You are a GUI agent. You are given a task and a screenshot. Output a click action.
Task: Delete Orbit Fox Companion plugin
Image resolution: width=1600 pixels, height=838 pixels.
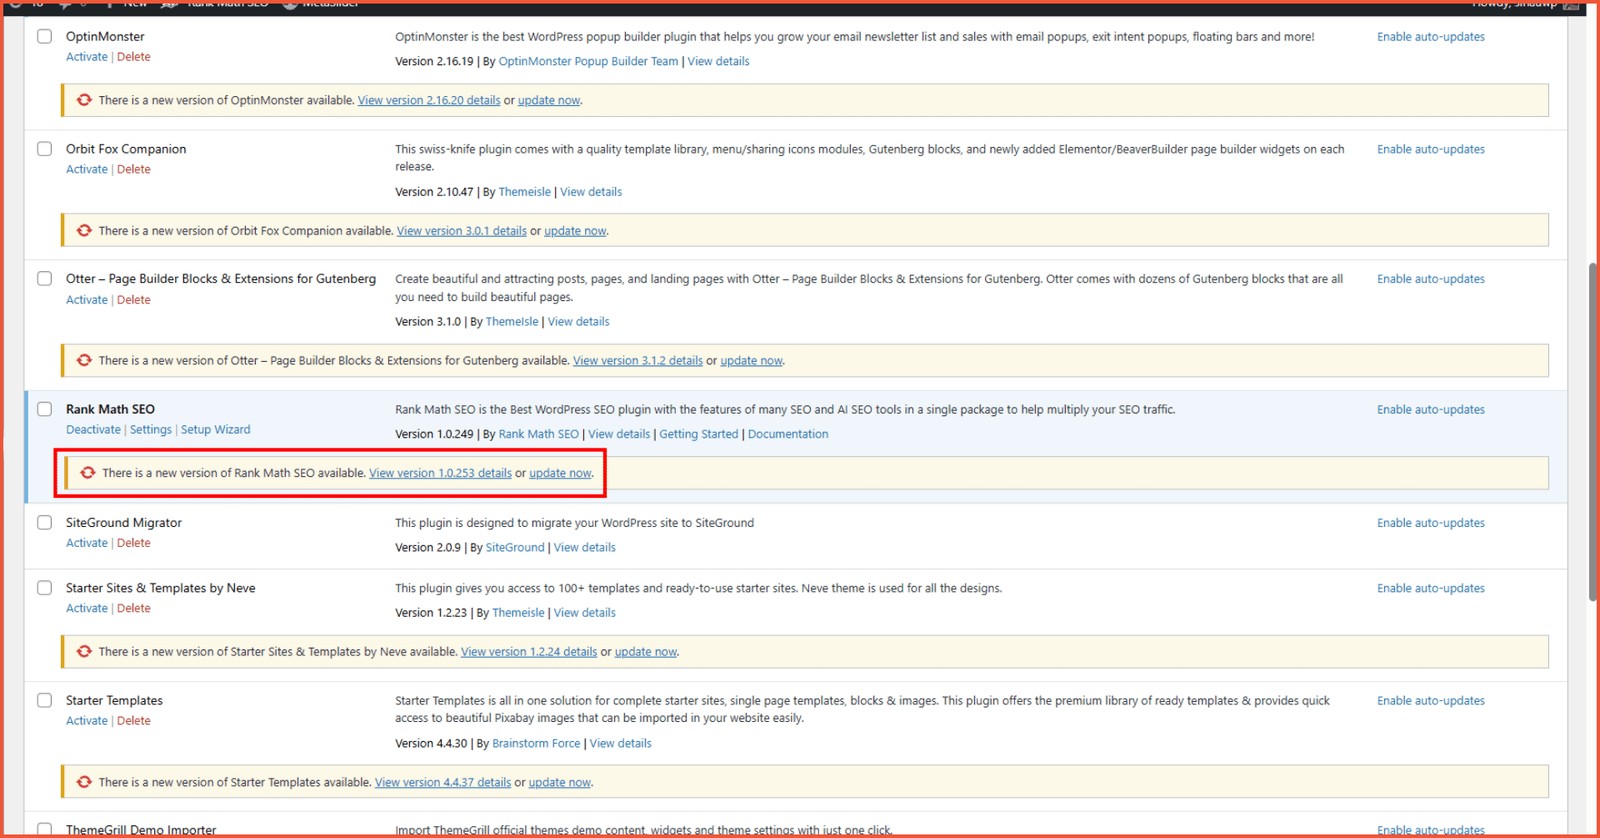pos(134,170)
